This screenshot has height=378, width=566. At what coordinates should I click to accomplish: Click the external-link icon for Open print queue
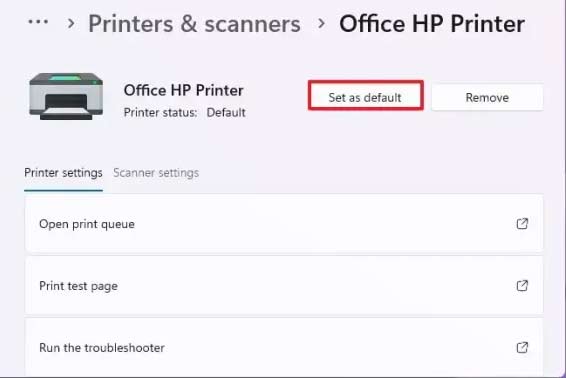coord(522,224)
